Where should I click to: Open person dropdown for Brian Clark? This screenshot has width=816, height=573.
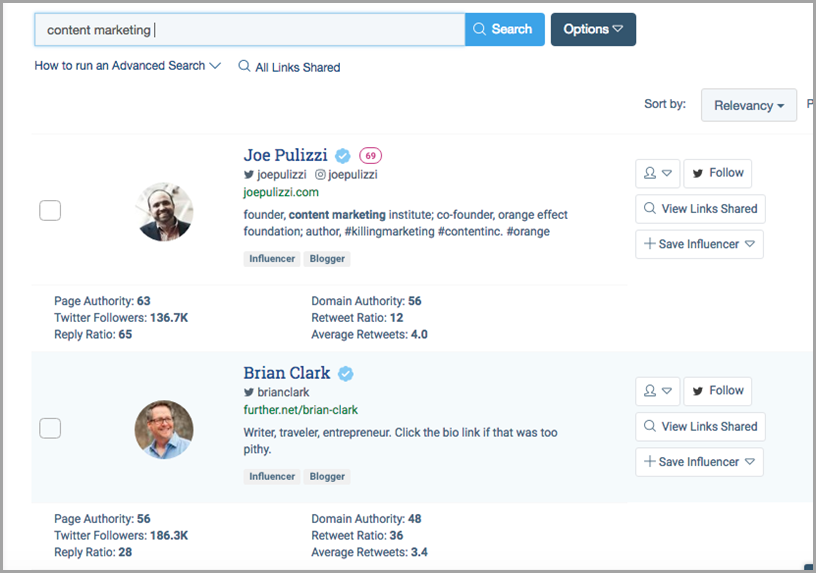point(657,391)
